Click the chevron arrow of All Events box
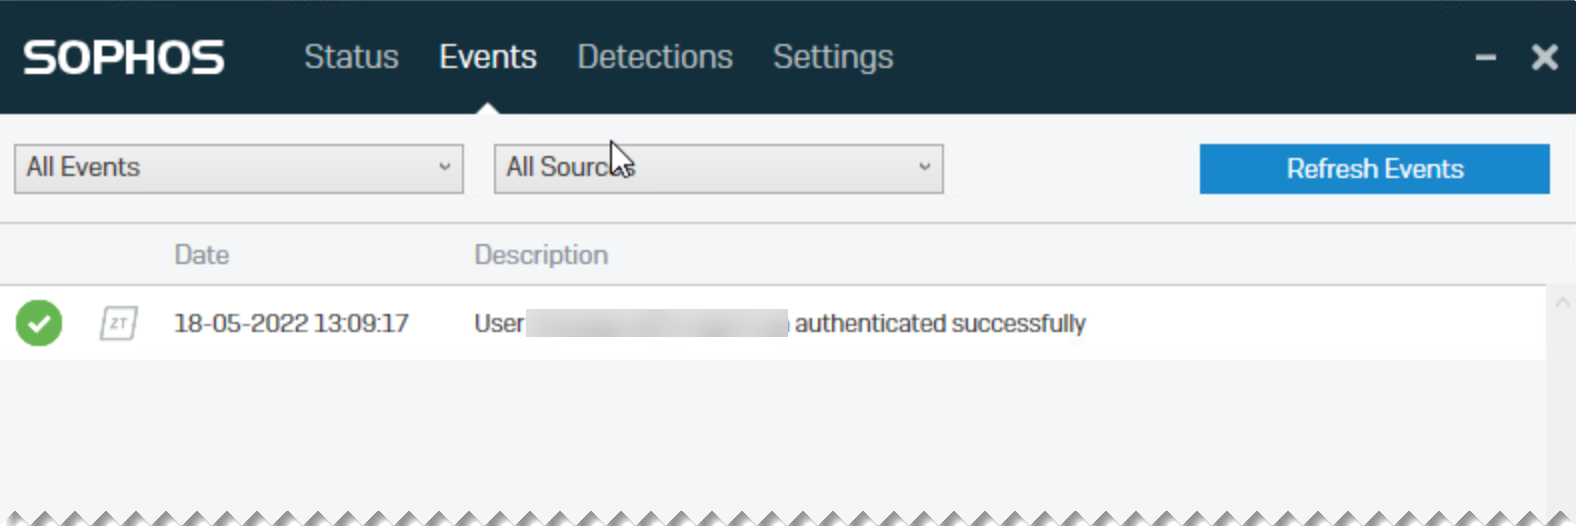 445,167
